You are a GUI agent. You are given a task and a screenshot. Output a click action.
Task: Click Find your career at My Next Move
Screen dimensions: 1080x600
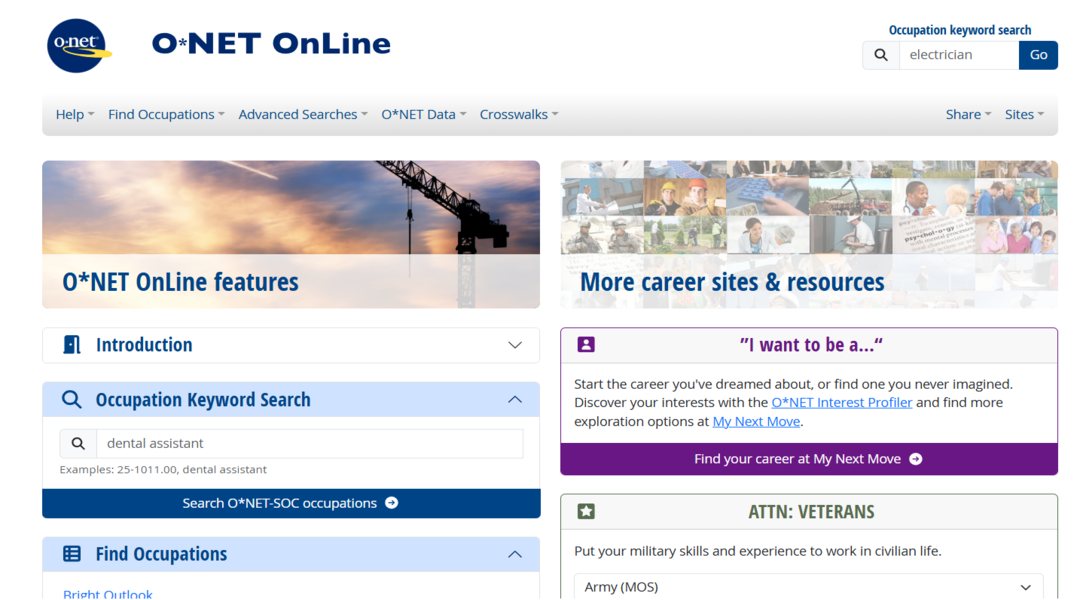coord(808,459)
